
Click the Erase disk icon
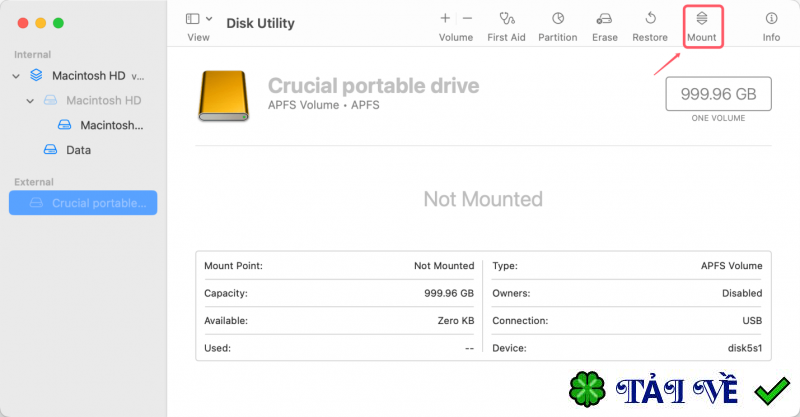click(604, 19)
